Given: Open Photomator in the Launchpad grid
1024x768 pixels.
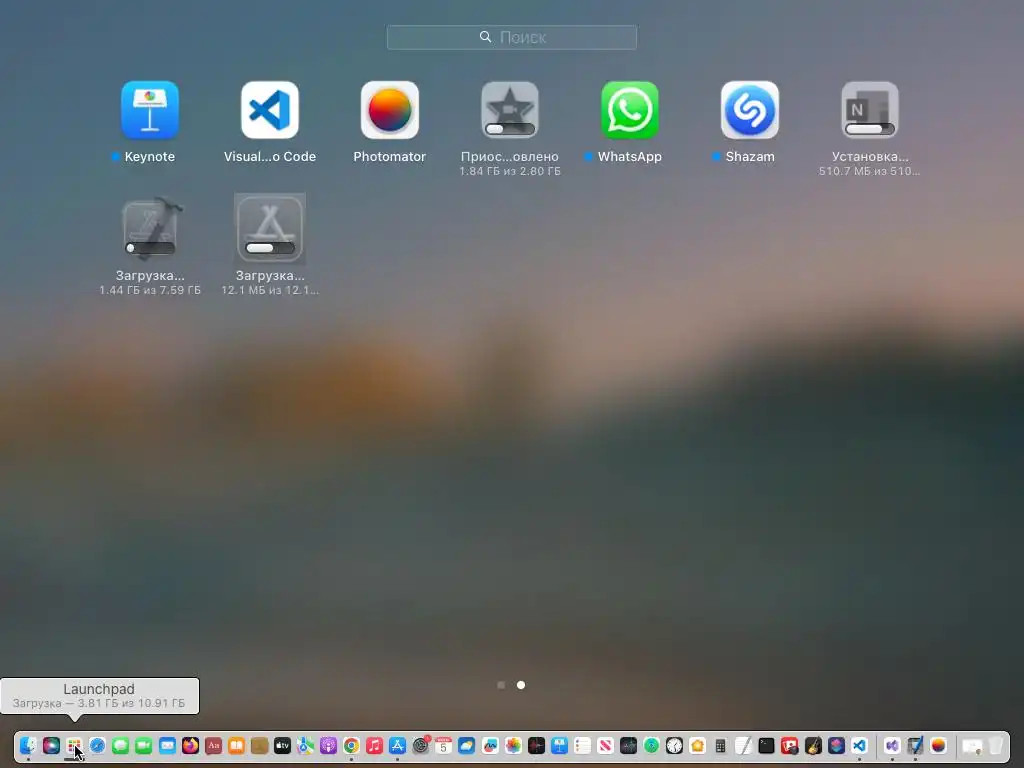Looking at the screenshot, I should (390, 110).
